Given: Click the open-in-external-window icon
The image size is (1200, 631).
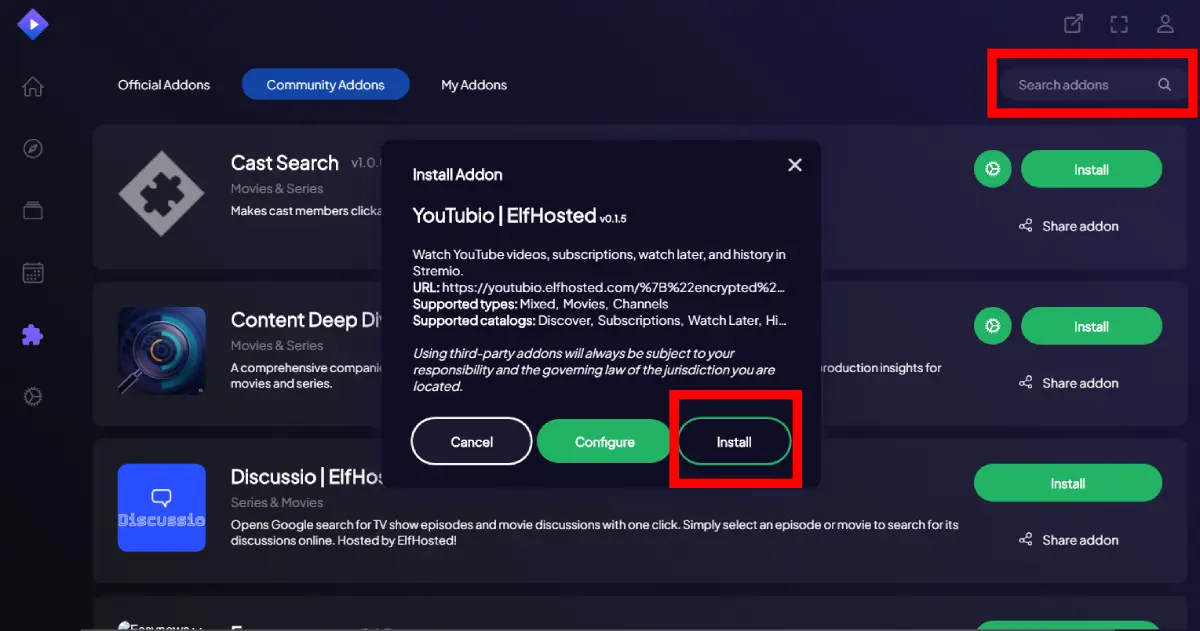Looking at the screenshot, I should [1073, 24].
